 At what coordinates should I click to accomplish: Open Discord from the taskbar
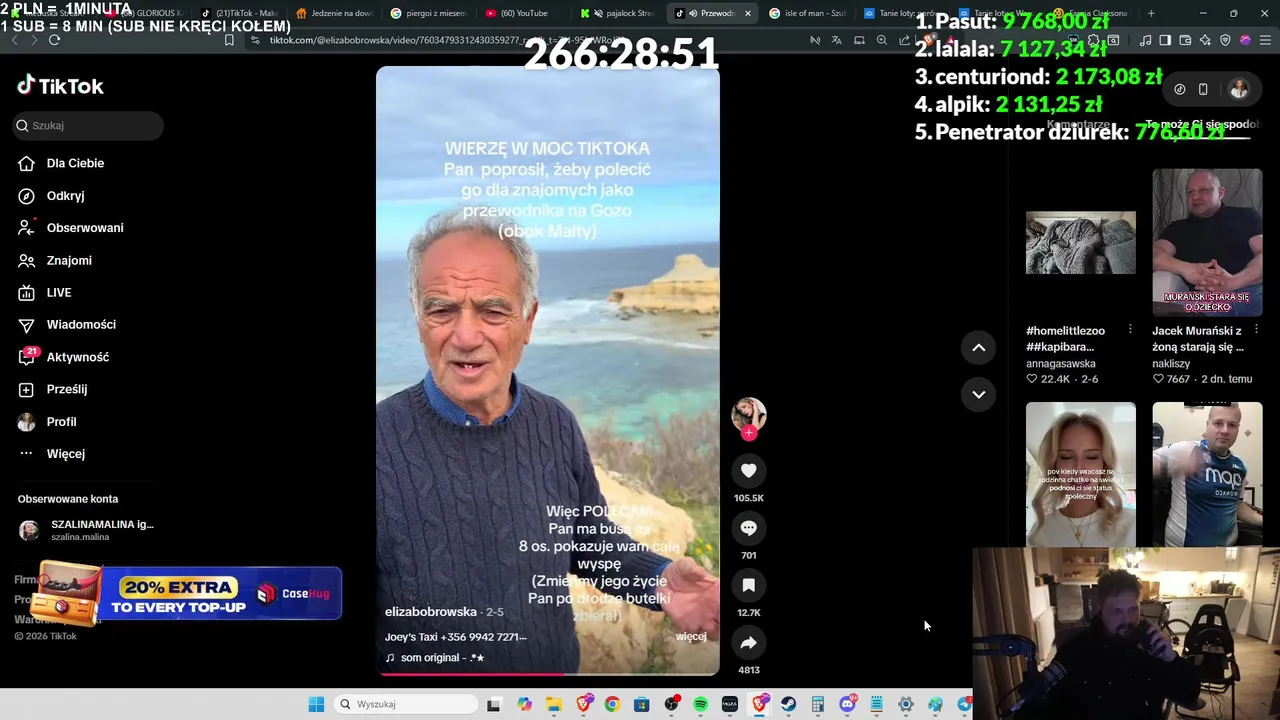[847, 704]
